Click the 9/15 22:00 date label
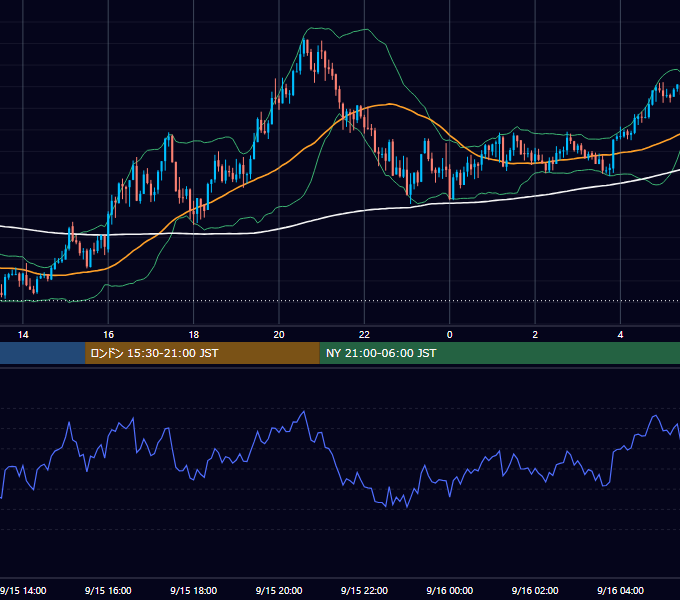Image resolution: width=680 pixels, height=600 pixels. (x=364, y=590)
